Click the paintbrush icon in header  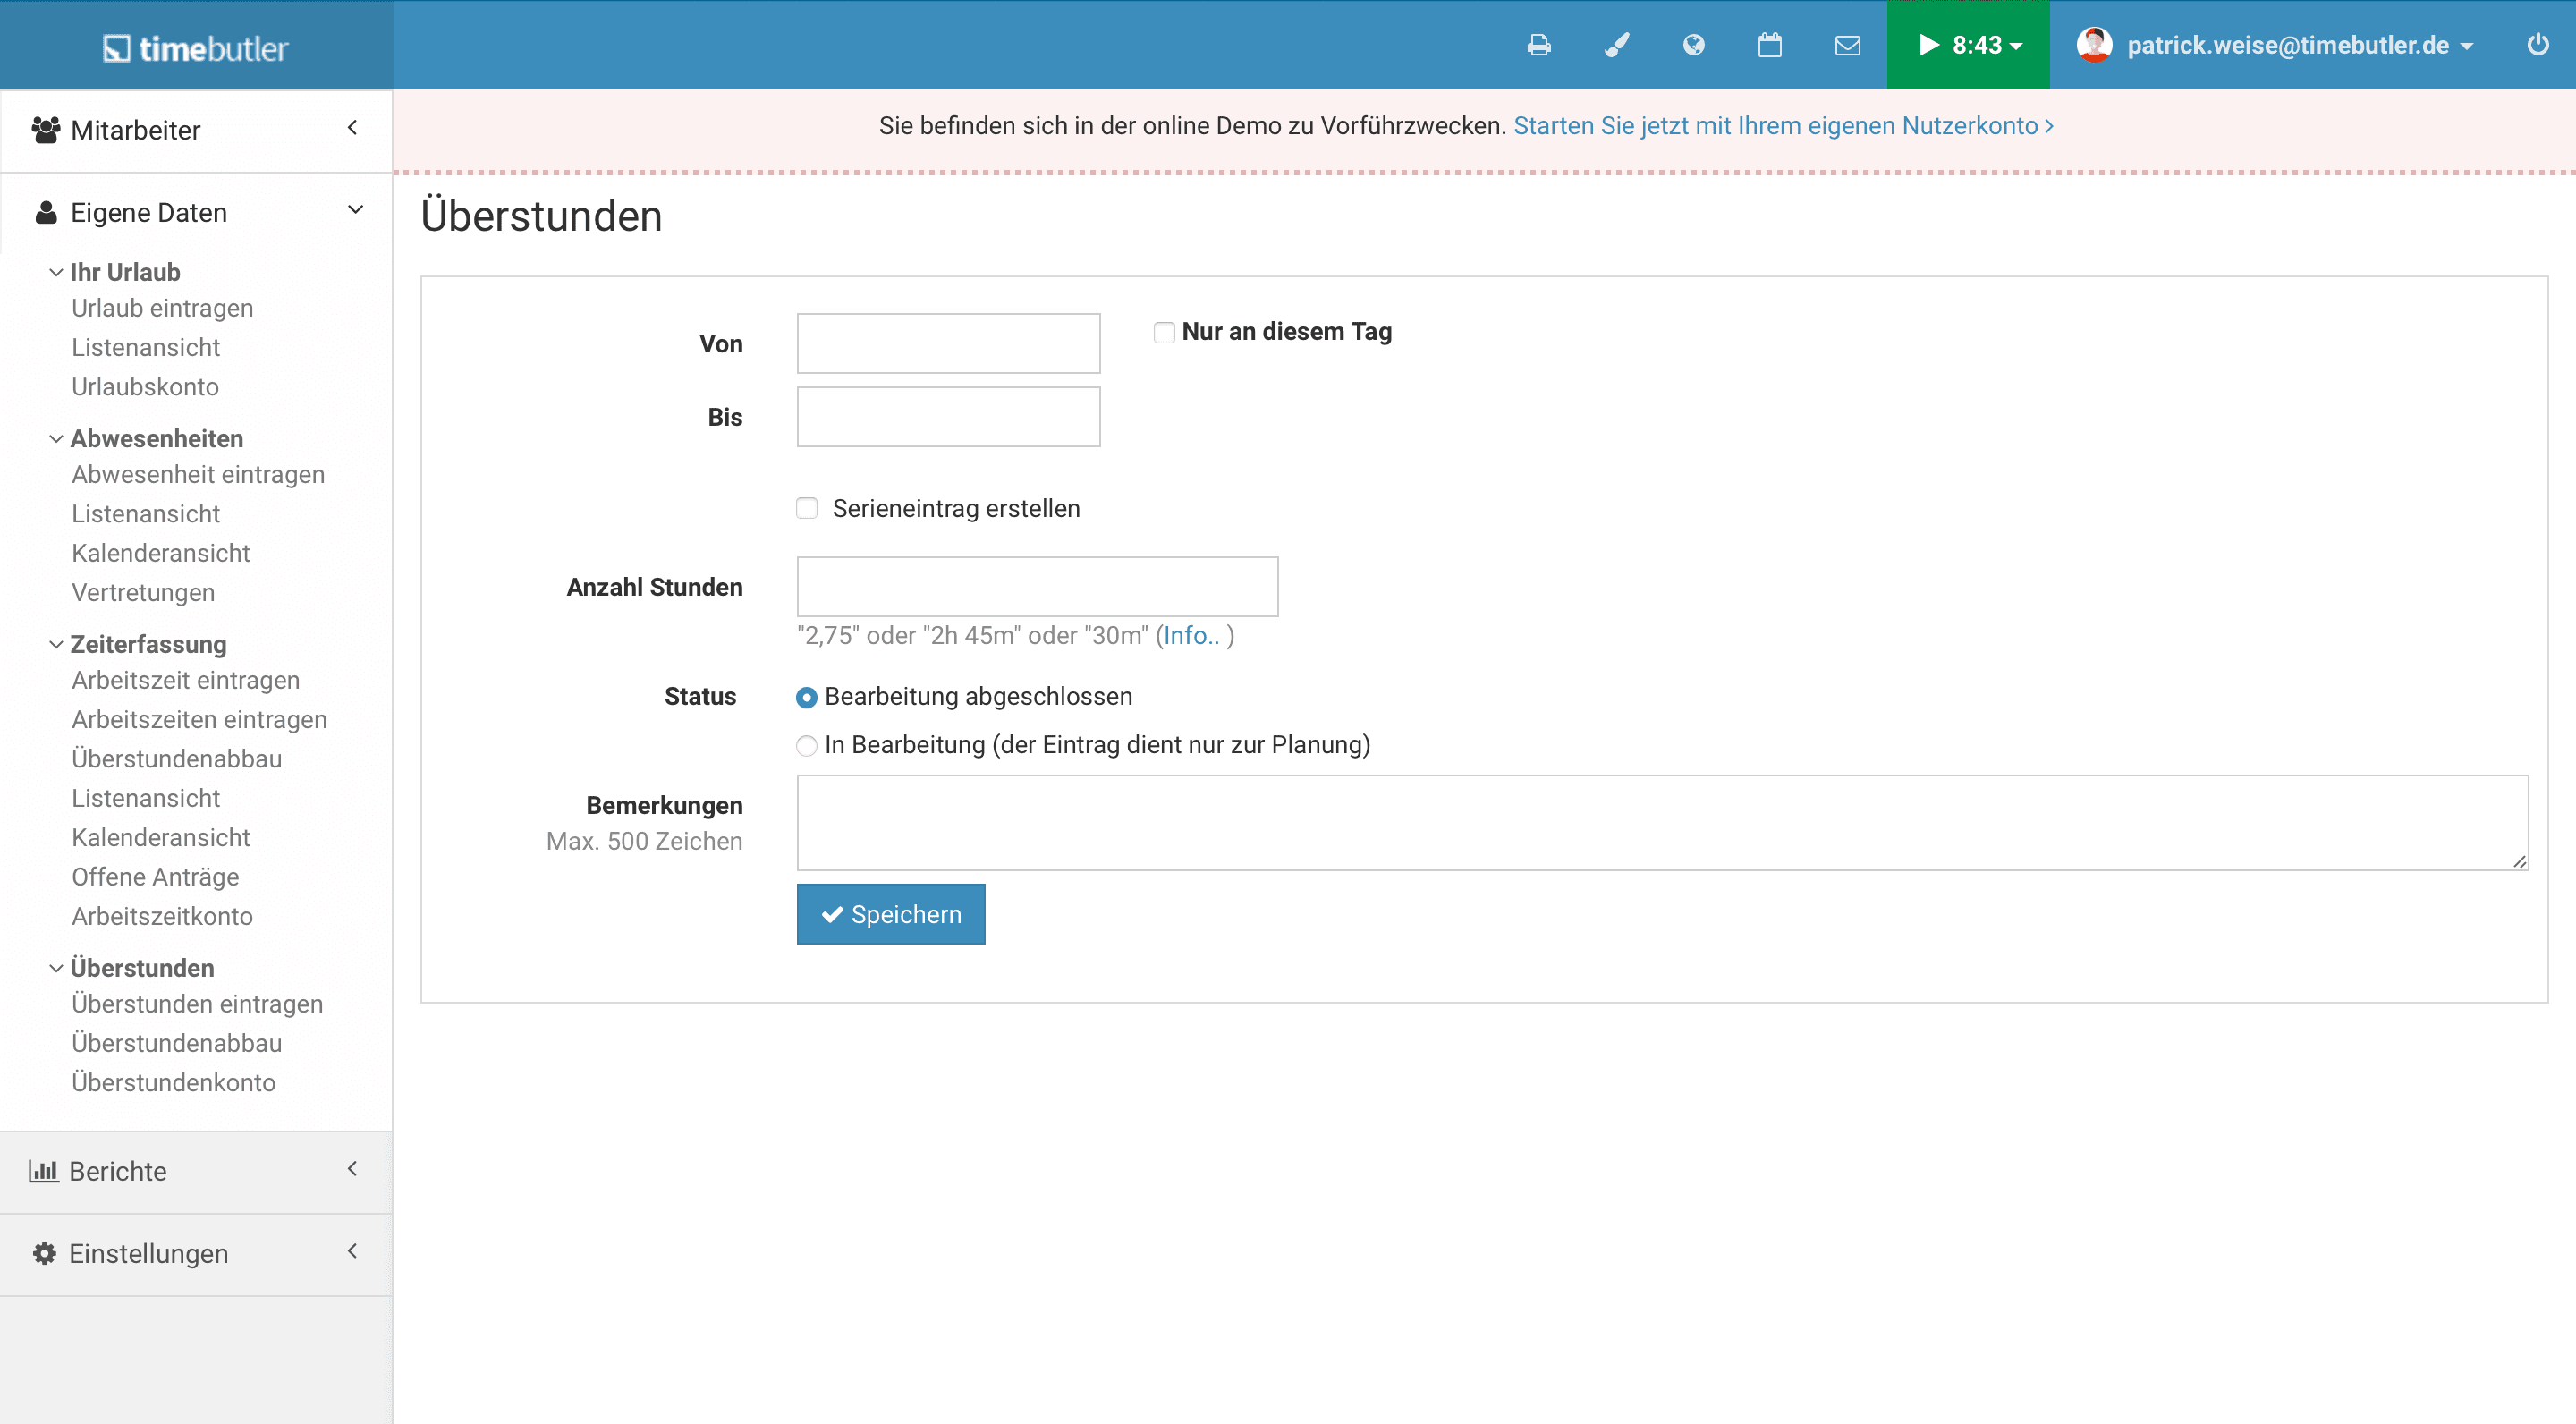click(x=1616, y=45)
